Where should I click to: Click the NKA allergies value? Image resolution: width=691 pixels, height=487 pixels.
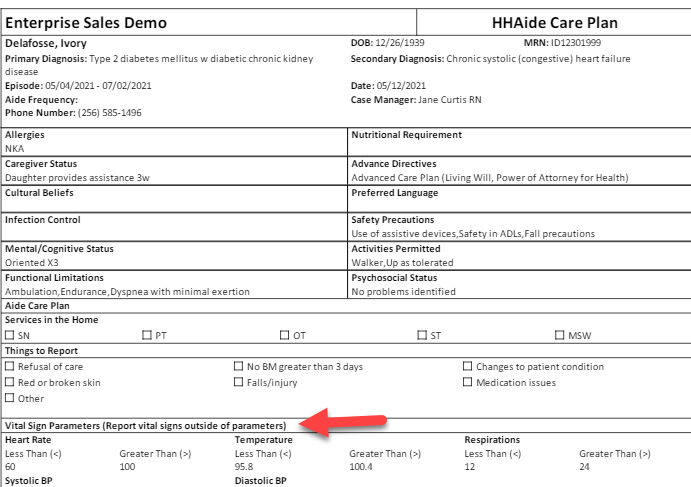15,149
